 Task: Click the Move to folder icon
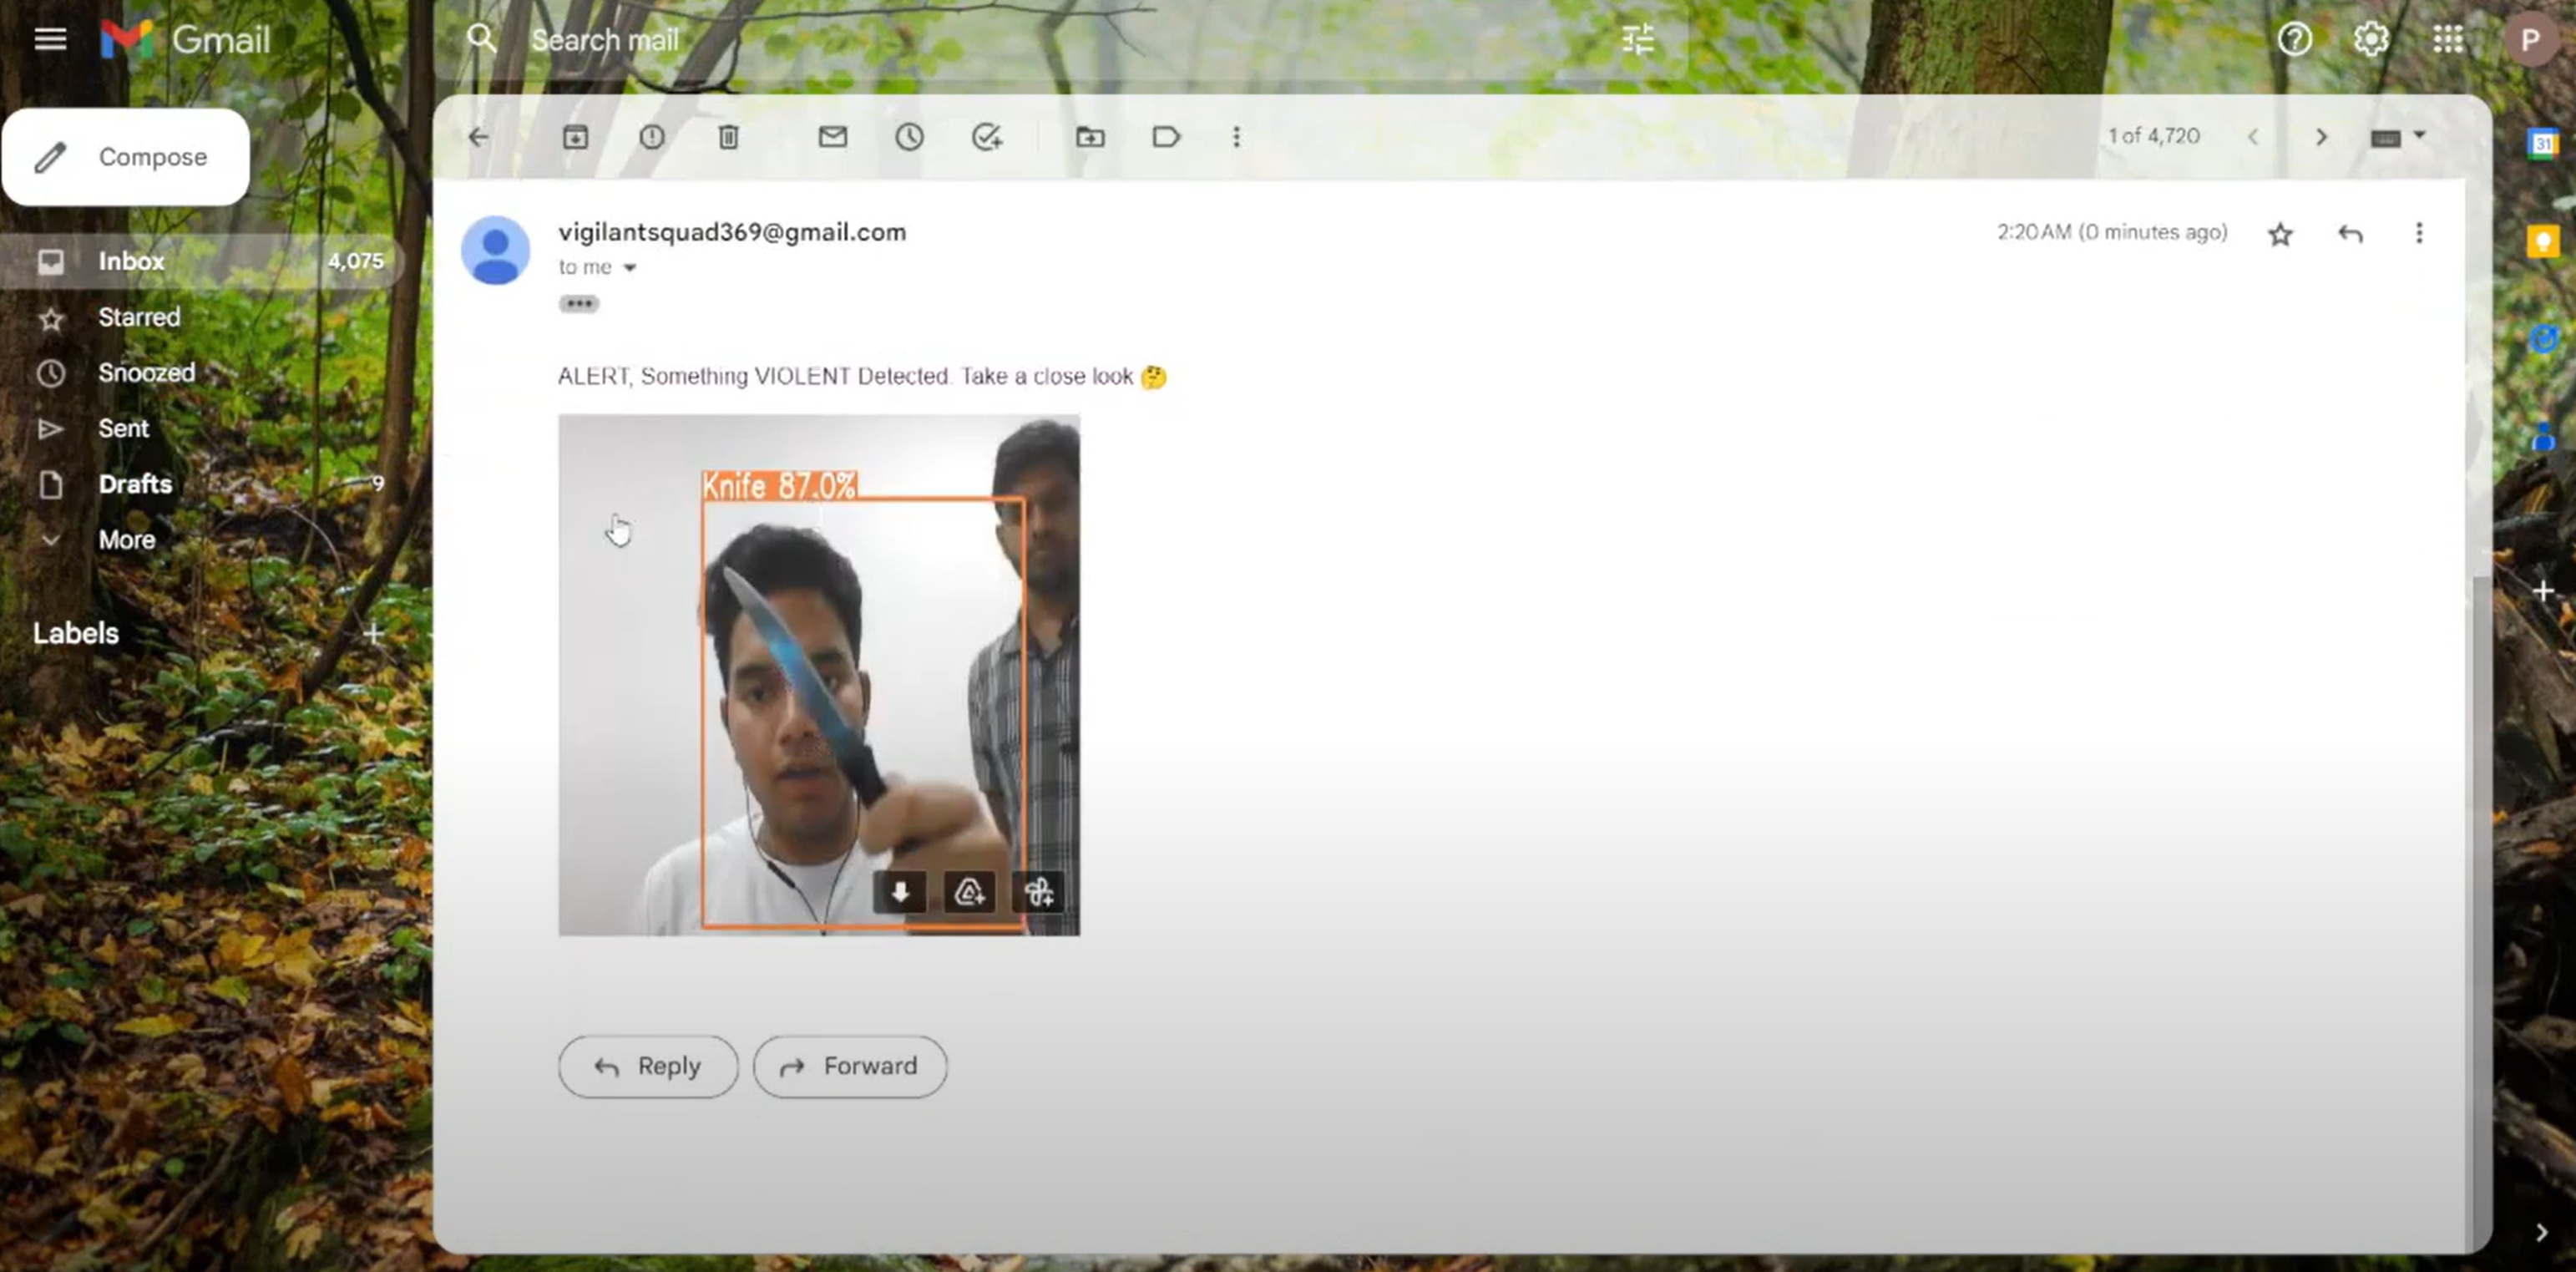tap(1090, 137)
